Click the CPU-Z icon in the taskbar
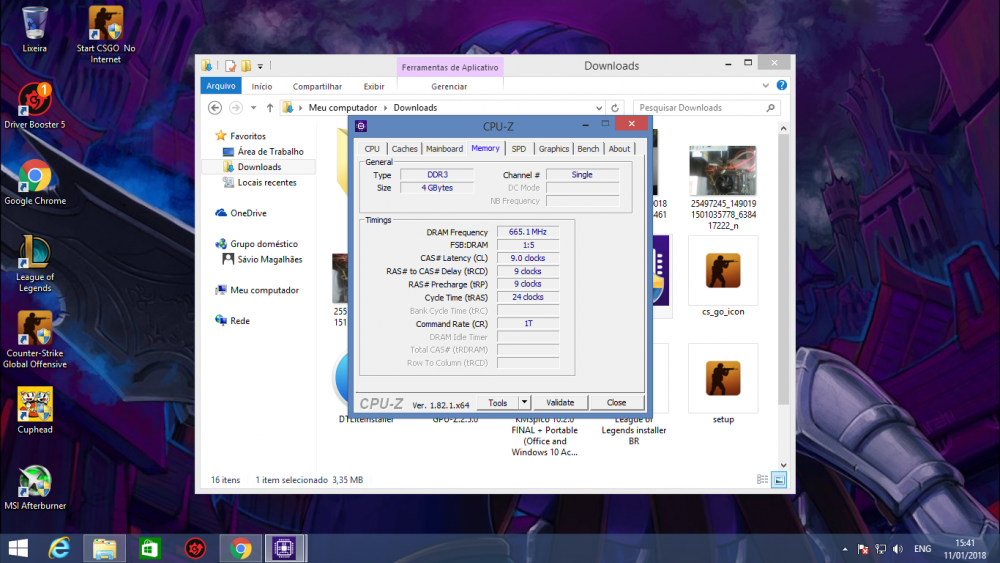1000x563 pixels. 283,548
